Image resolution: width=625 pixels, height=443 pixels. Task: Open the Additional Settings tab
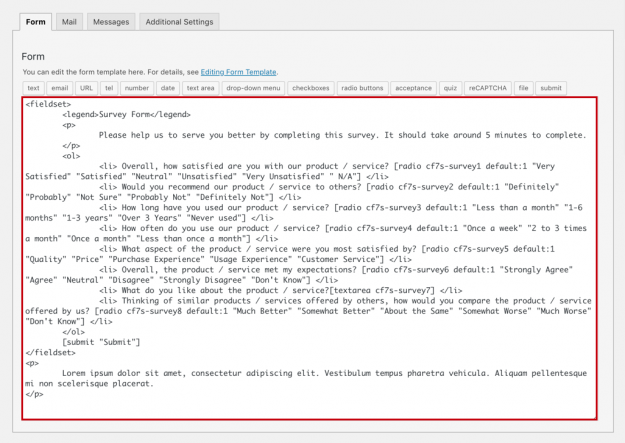(x=178, y=21)
